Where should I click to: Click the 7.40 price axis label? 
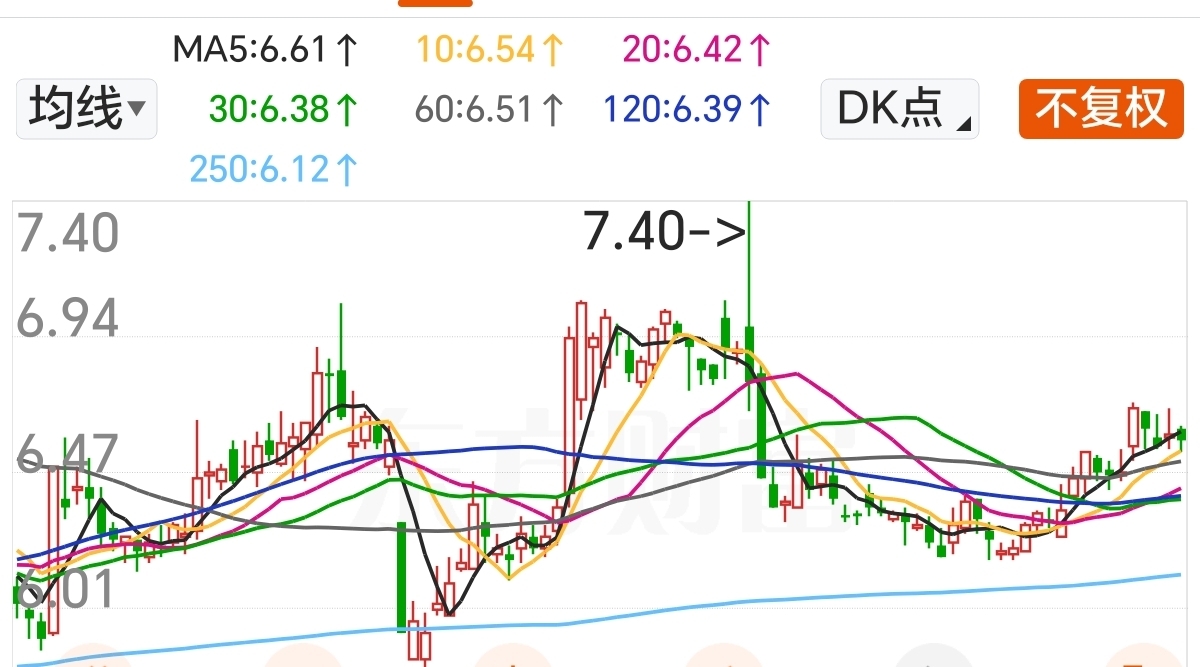(x=68, y=234)
